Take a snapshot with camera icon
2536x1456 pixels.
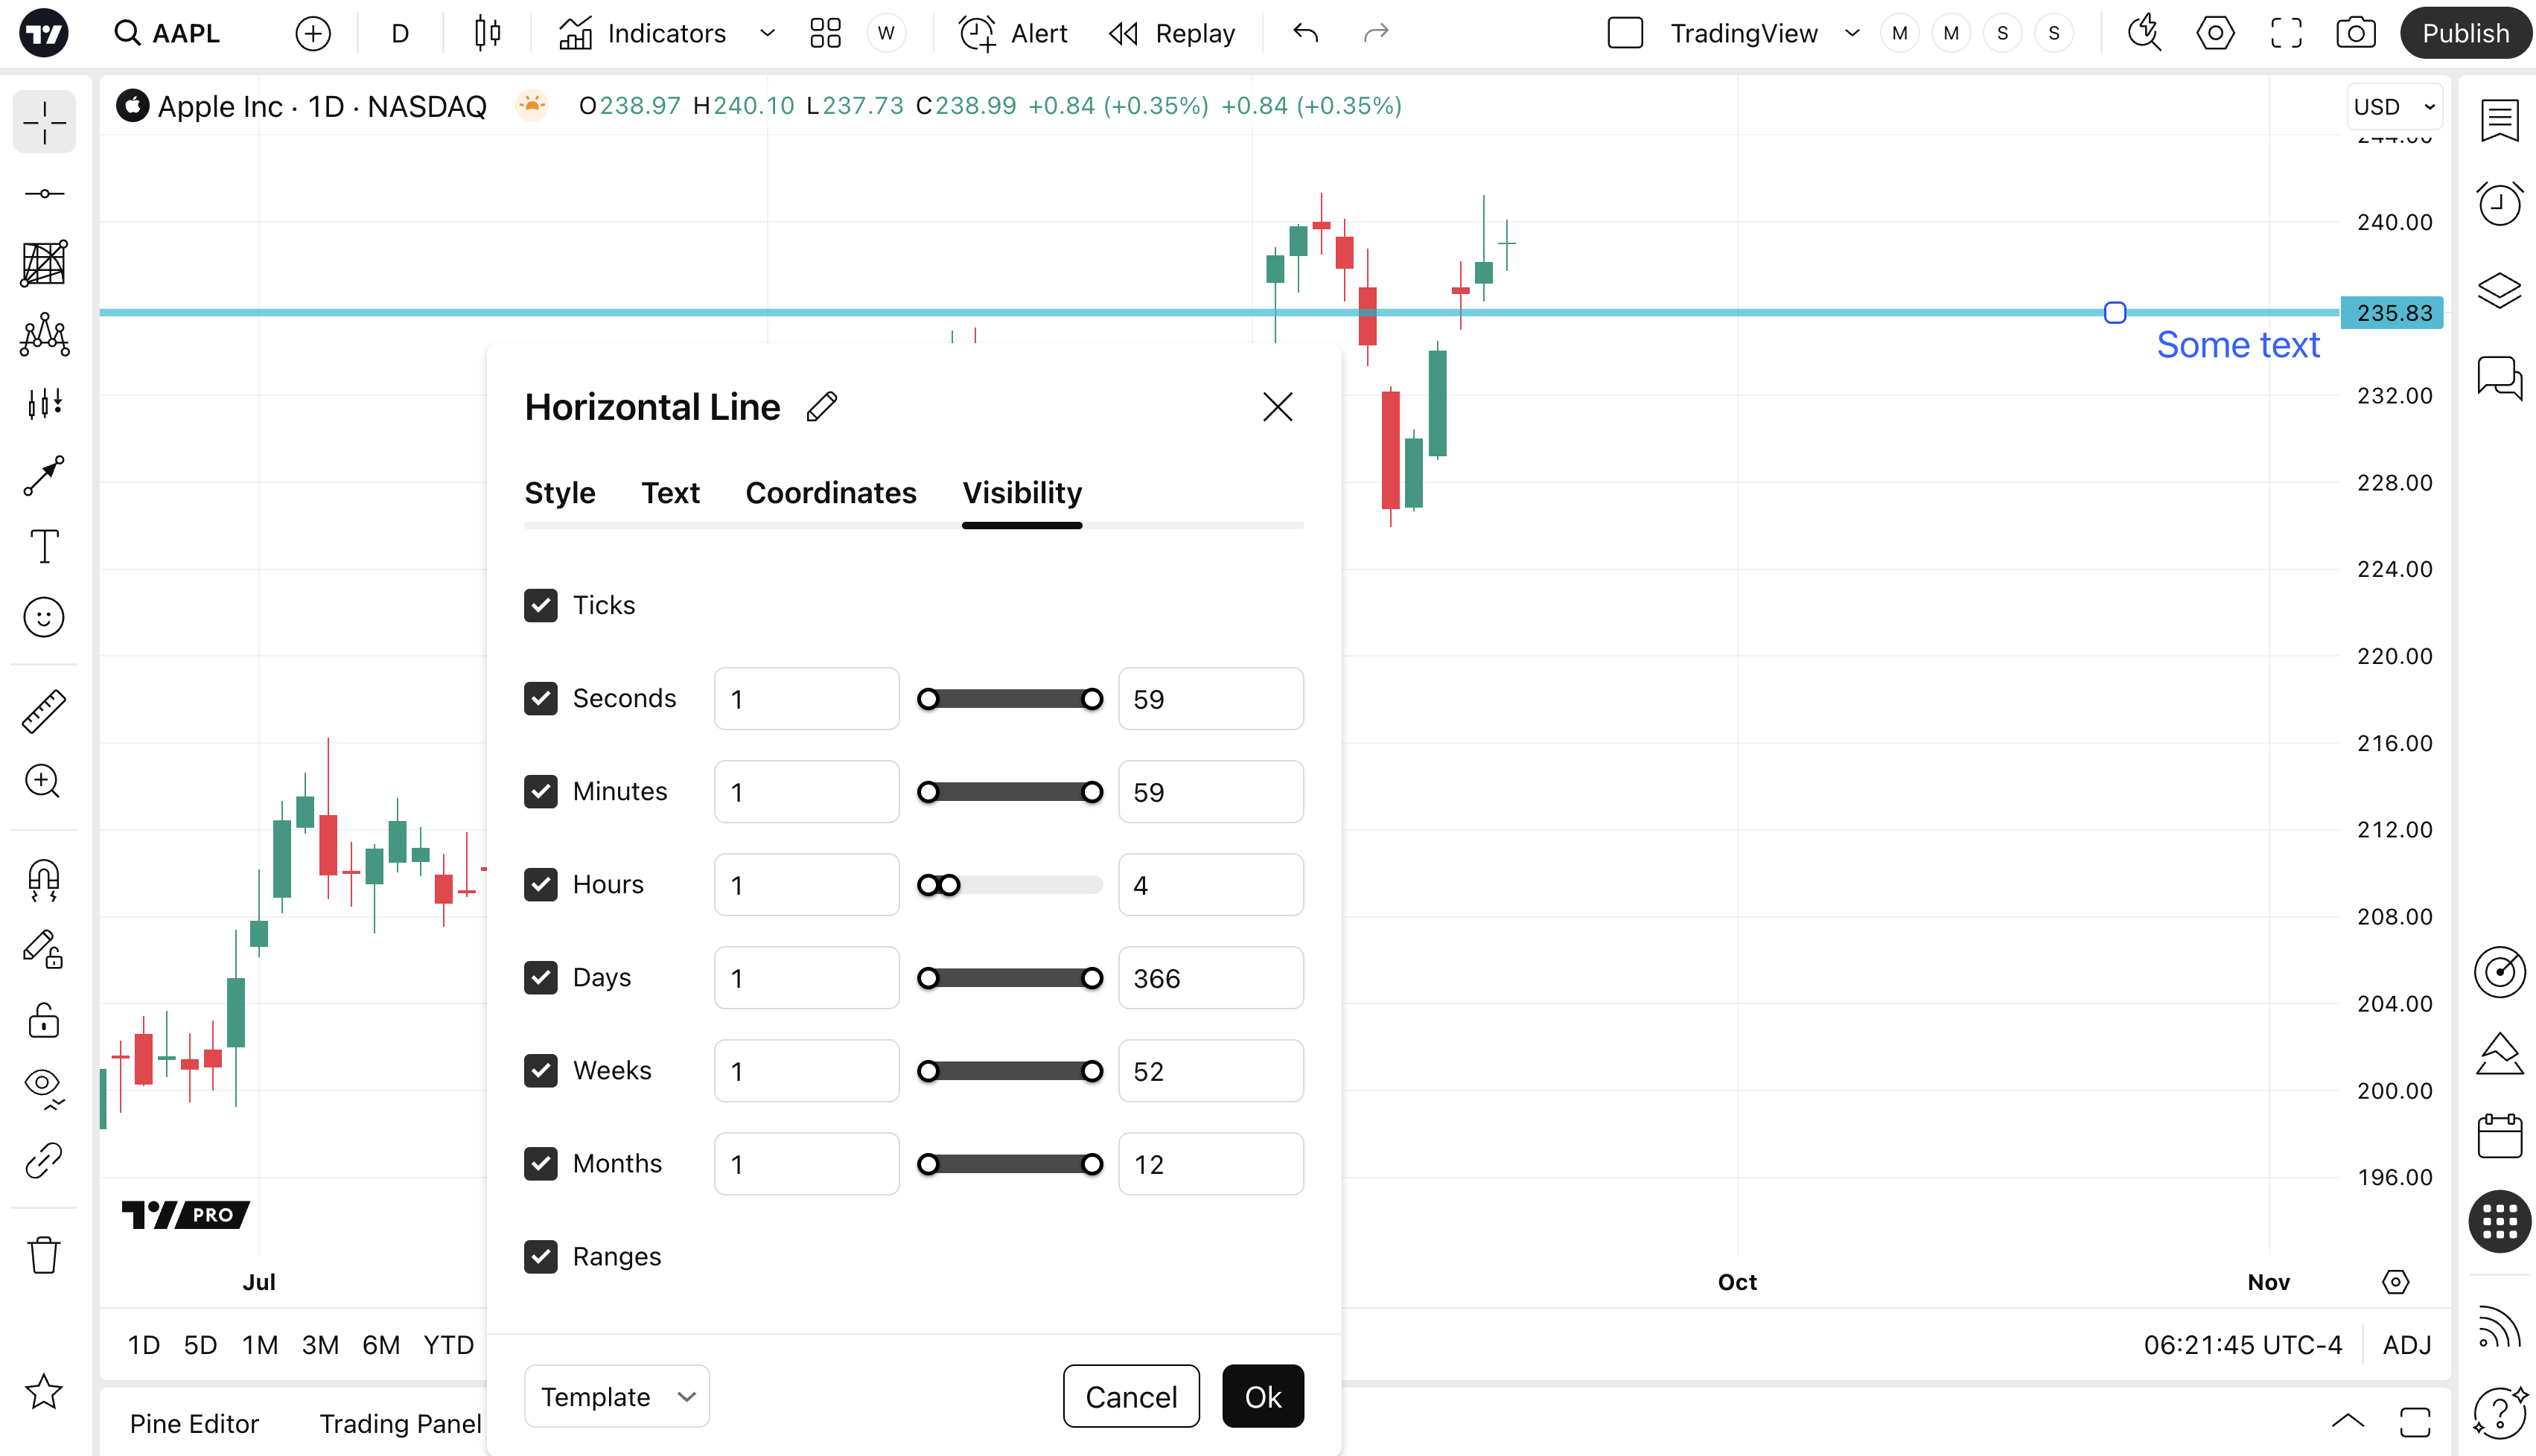(2355, 33)
